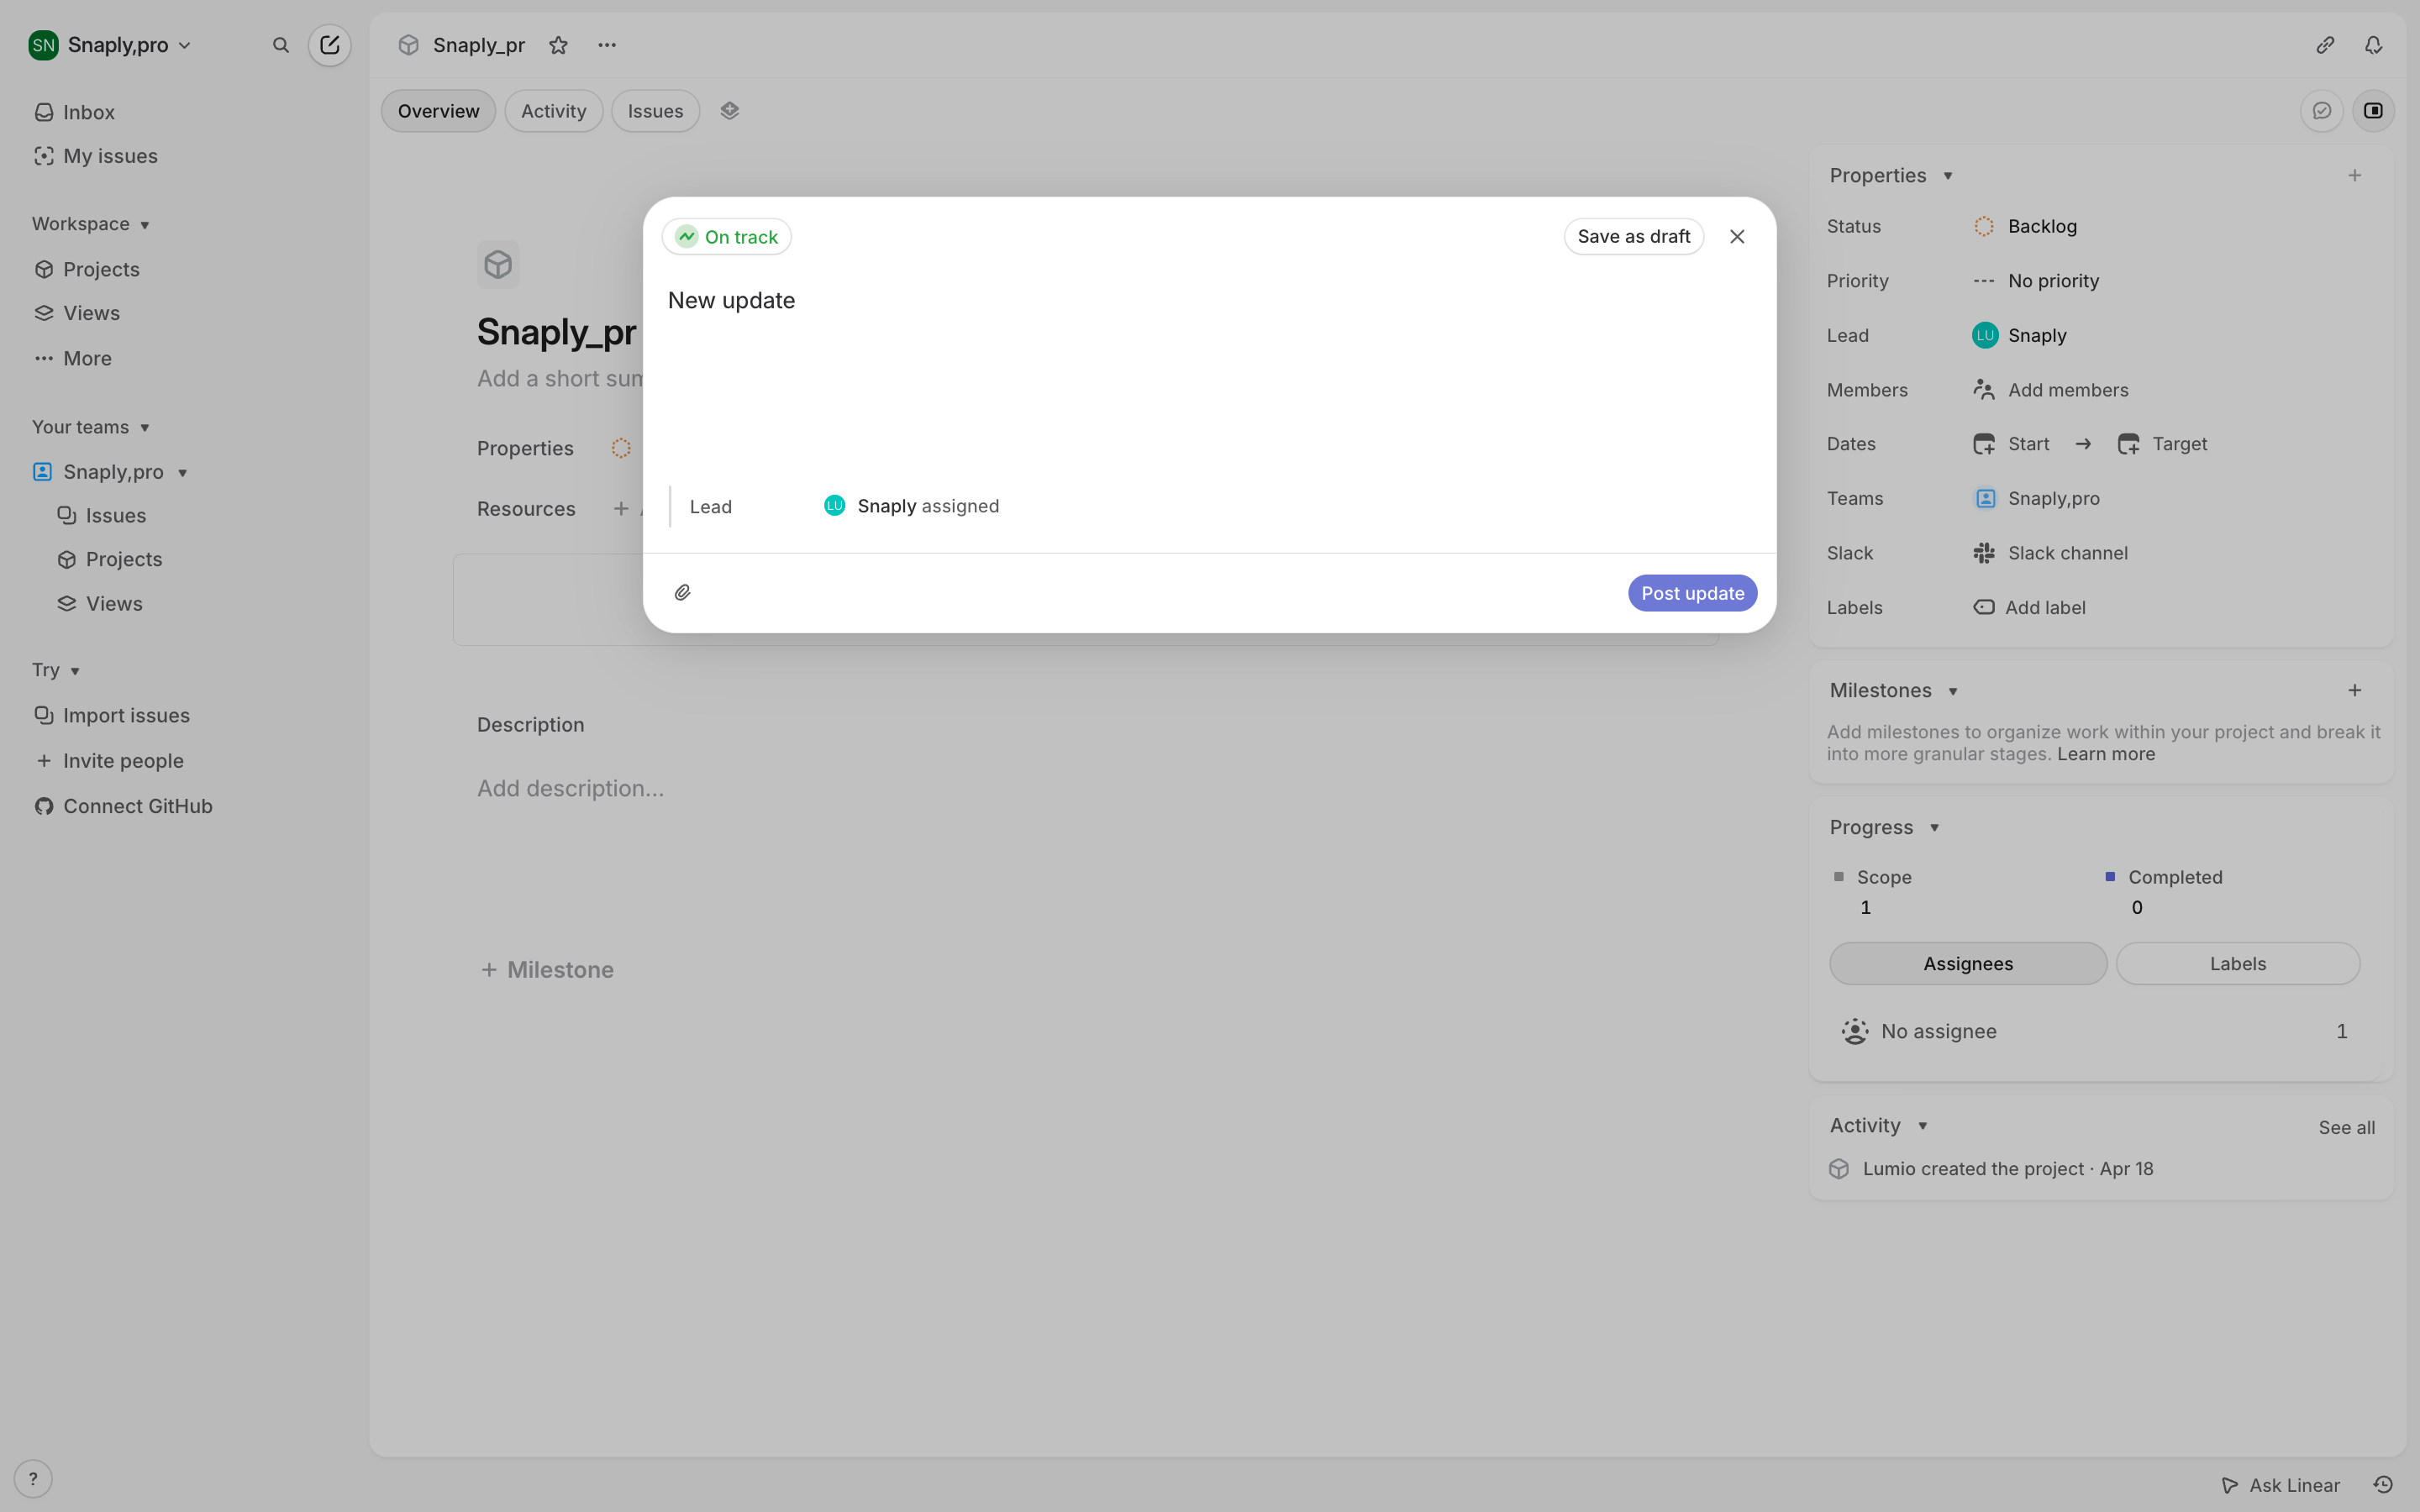The height and width of the screenshot is (1512, 2420).
Task: Open the history clock icon at bottom right
Action: (2383, 1485)
